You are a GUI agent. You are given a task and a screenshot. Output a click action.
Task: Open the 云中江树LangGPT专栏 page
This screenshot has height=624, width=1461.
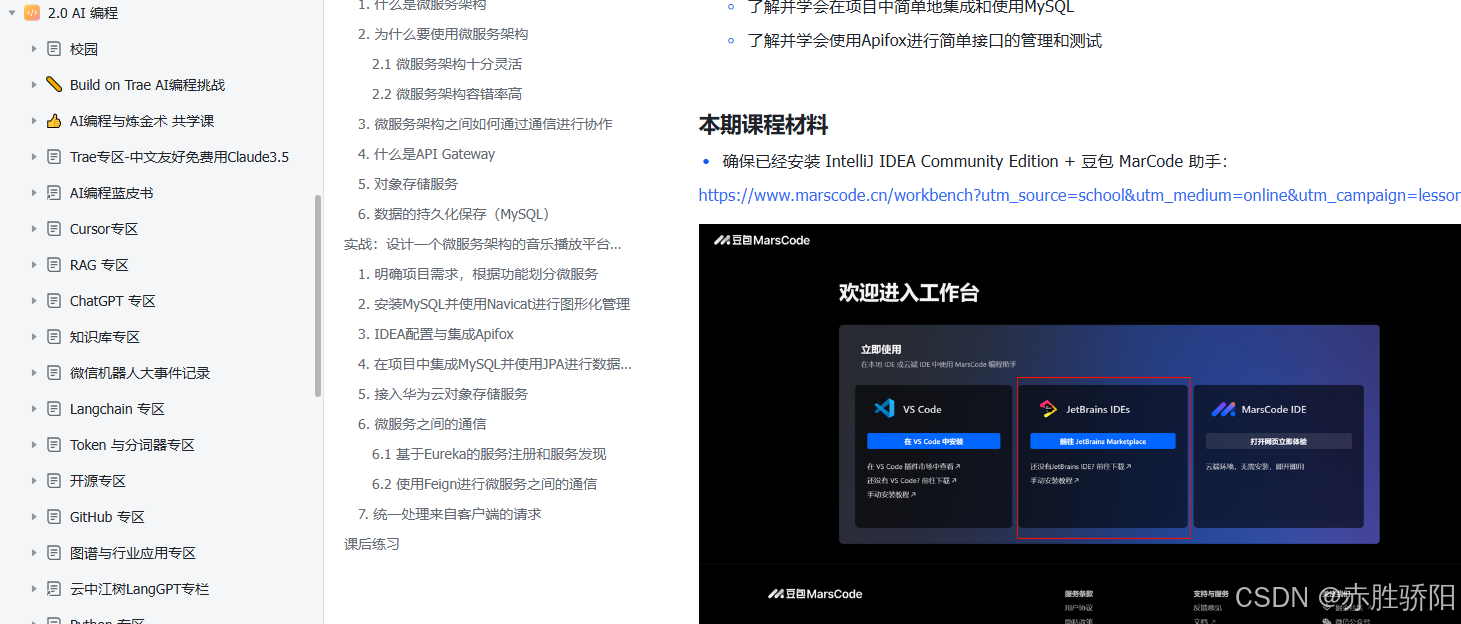pos(140,589)
